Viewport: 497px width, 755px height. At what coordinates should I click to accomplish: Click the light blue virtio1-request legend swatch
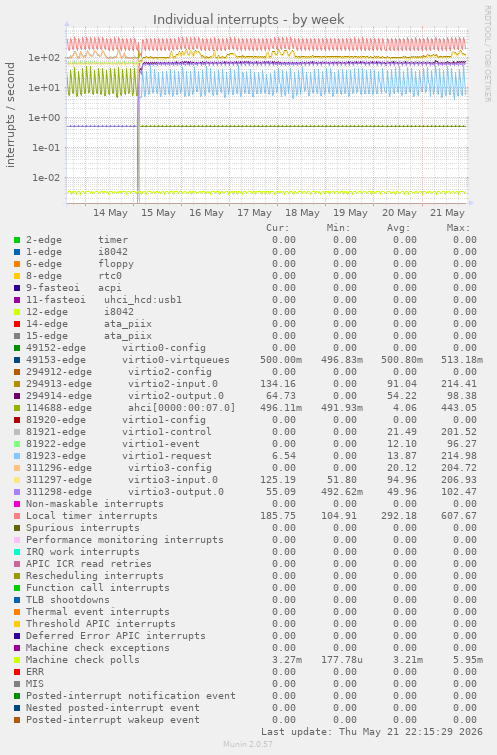[x=17, y=456]
